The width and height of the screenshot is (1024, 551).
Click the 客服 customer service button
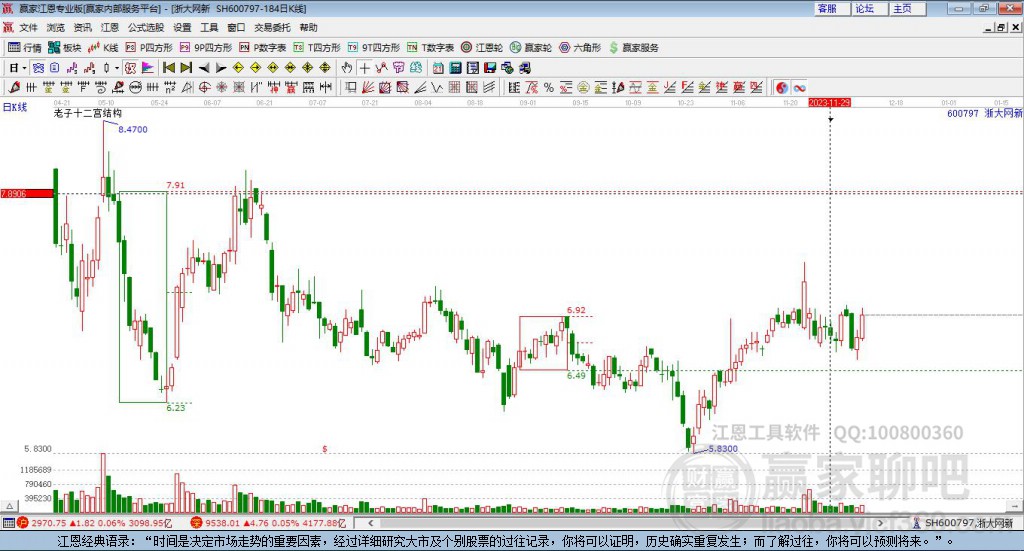tap(831, 8)
